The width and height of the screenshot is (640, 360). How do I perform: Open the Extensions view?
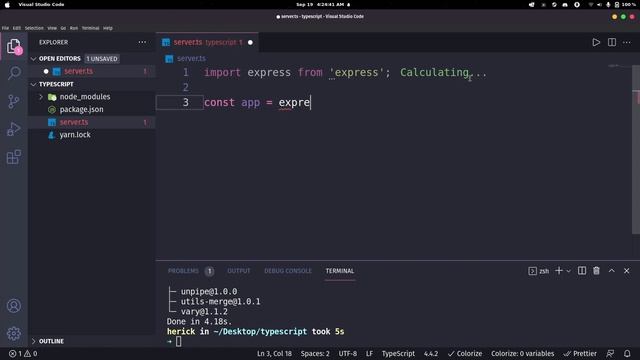coord(14,157)
